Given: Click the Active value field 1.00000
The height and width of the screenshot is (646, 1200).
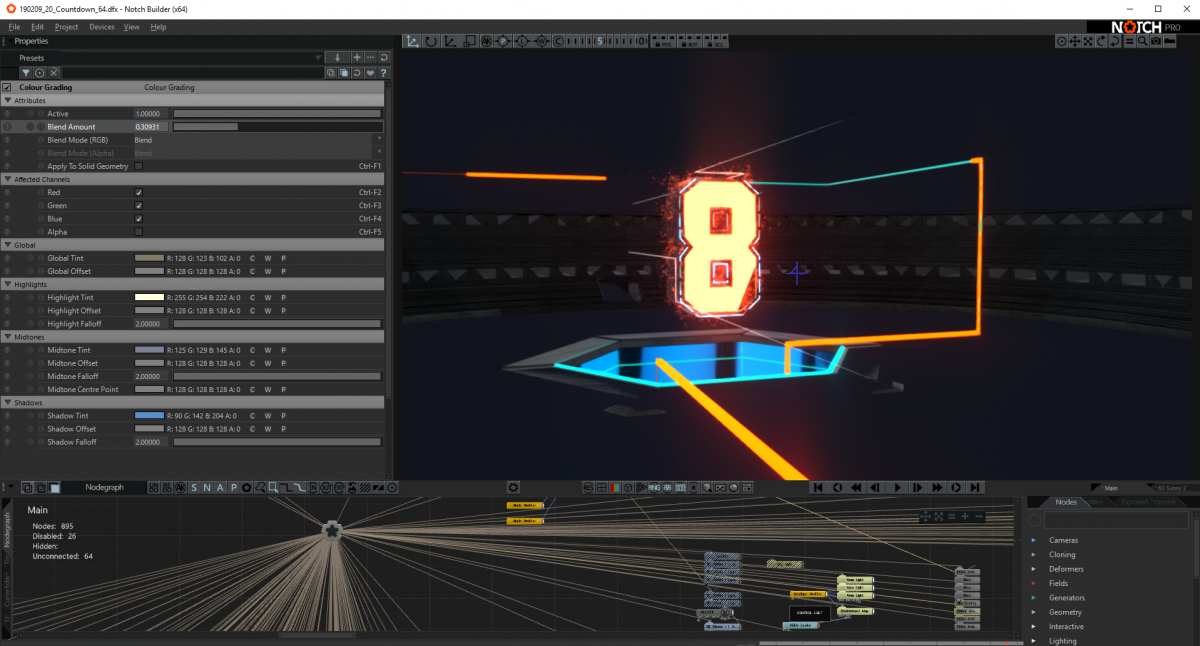Looking at the screenshot, I should (152, 114).
